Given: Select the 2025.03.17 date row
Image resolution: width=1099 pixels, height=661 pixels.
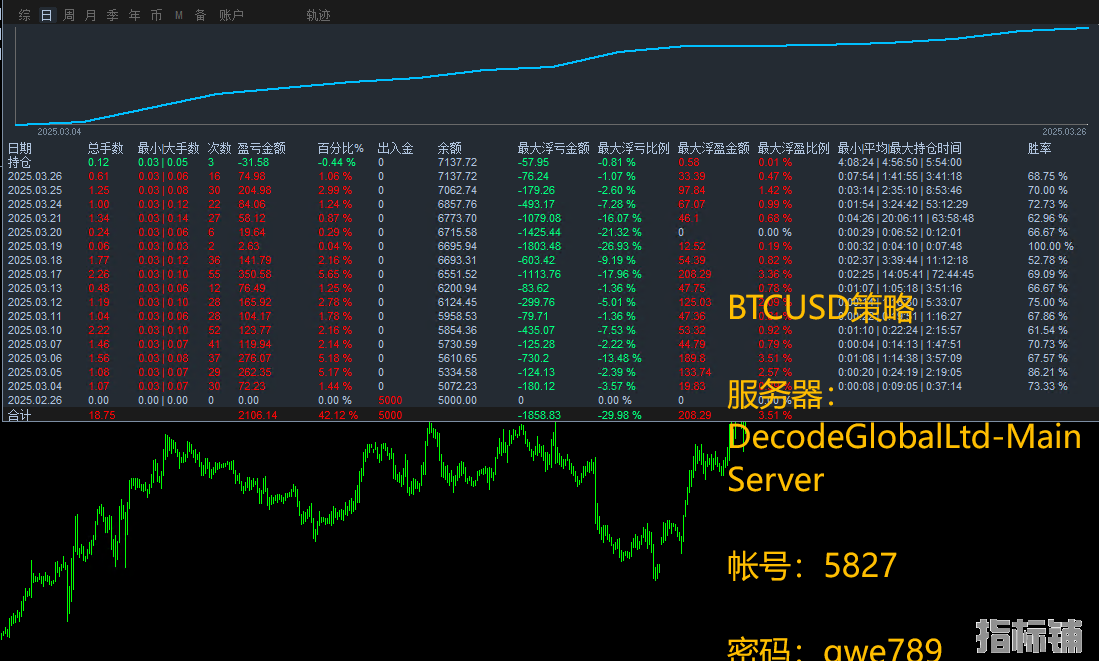Looking at the screenshot, I should pos(35,274).
